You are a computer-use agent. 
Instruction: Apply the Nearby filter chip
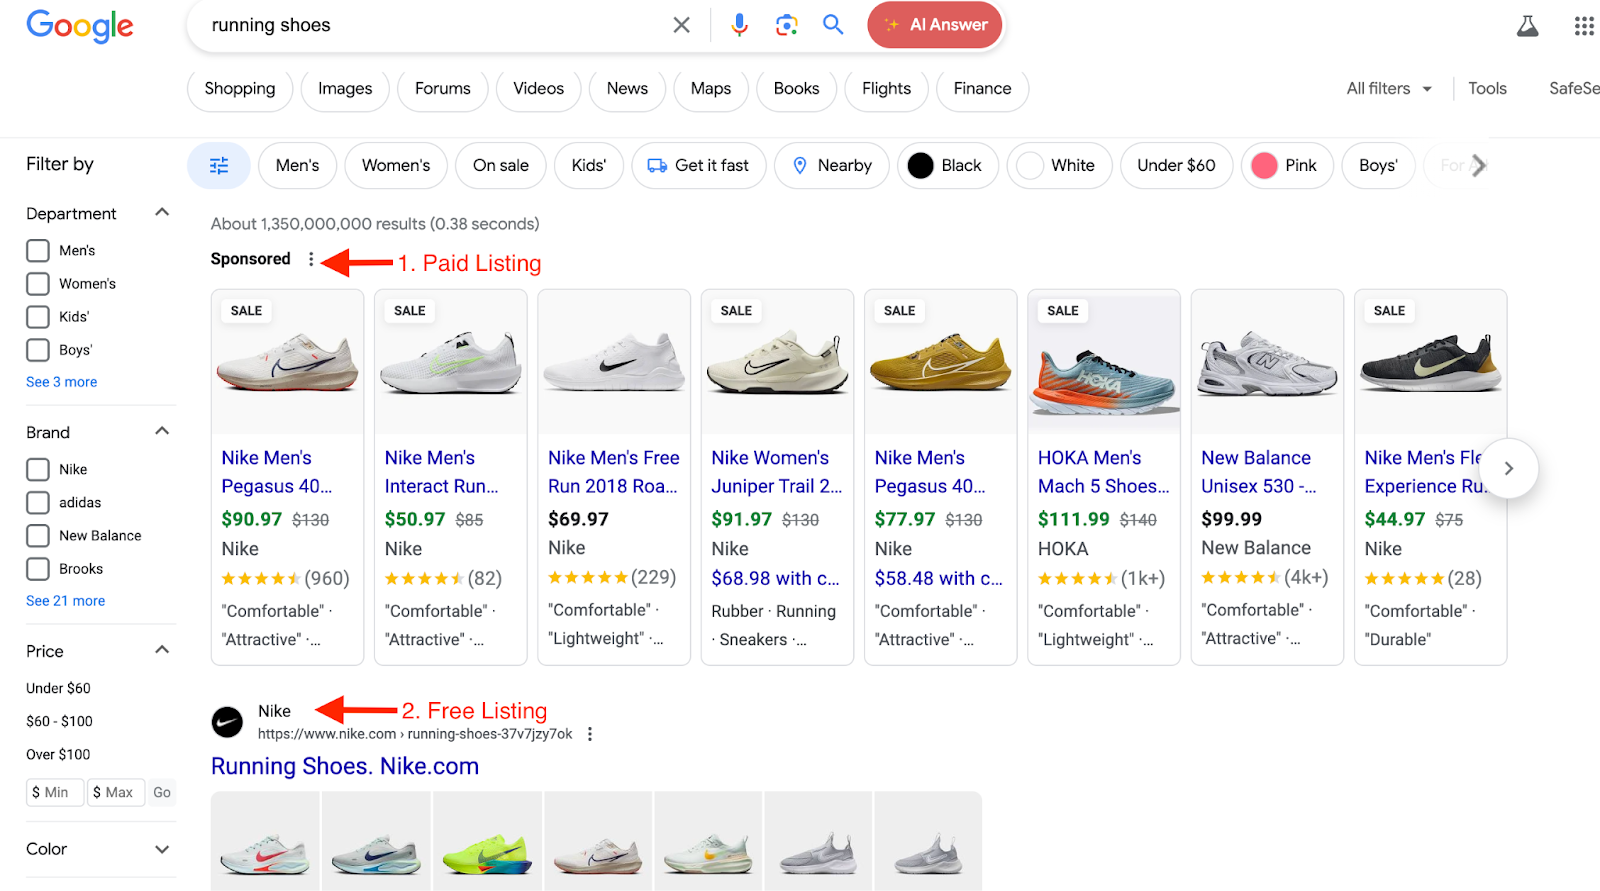click(832, 165)
